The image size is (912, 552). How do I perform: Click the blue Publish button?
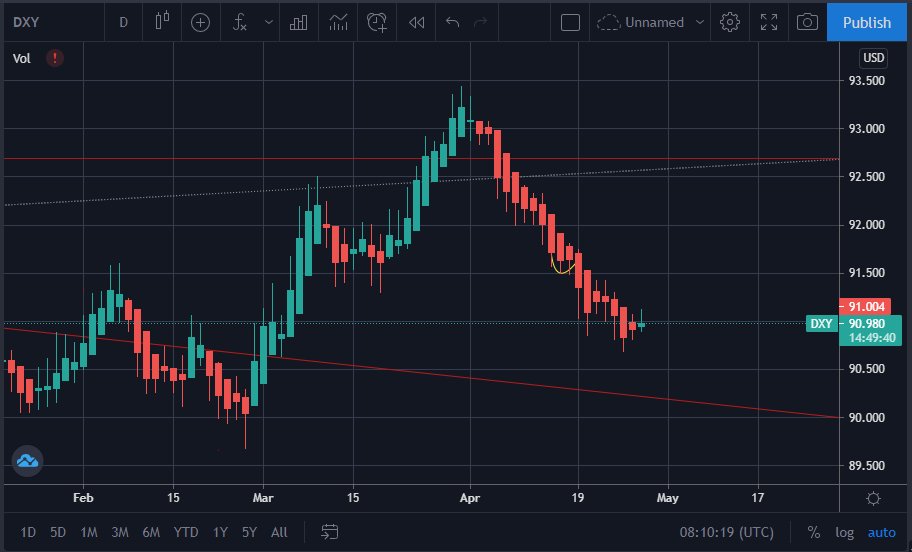[x=867, y=22]
